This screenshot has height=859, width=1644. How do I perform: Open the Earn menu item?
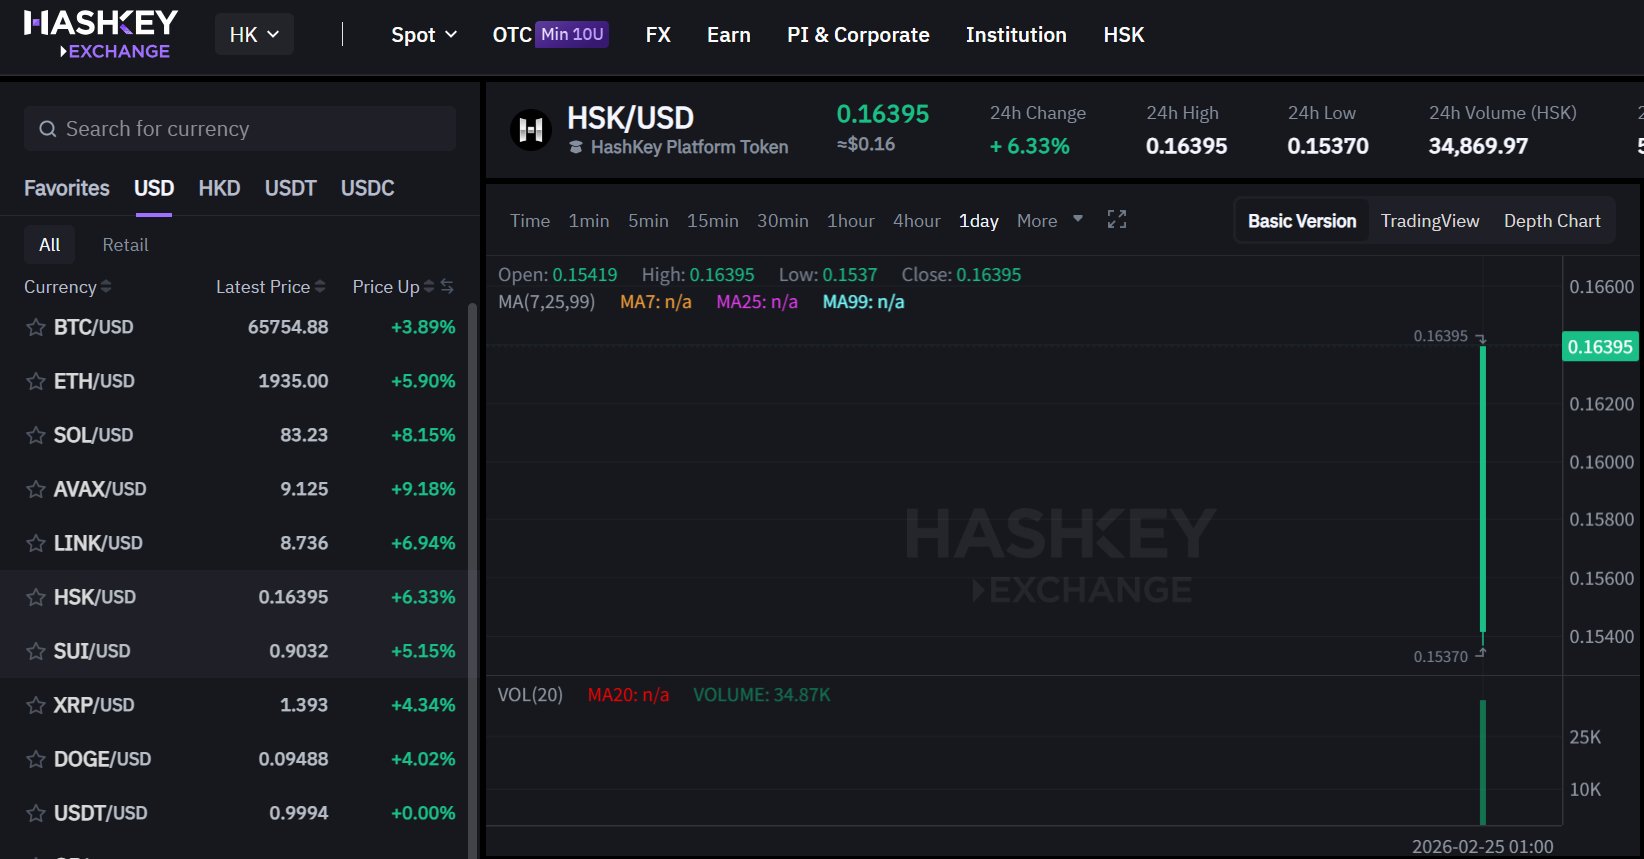pos(728,35)
